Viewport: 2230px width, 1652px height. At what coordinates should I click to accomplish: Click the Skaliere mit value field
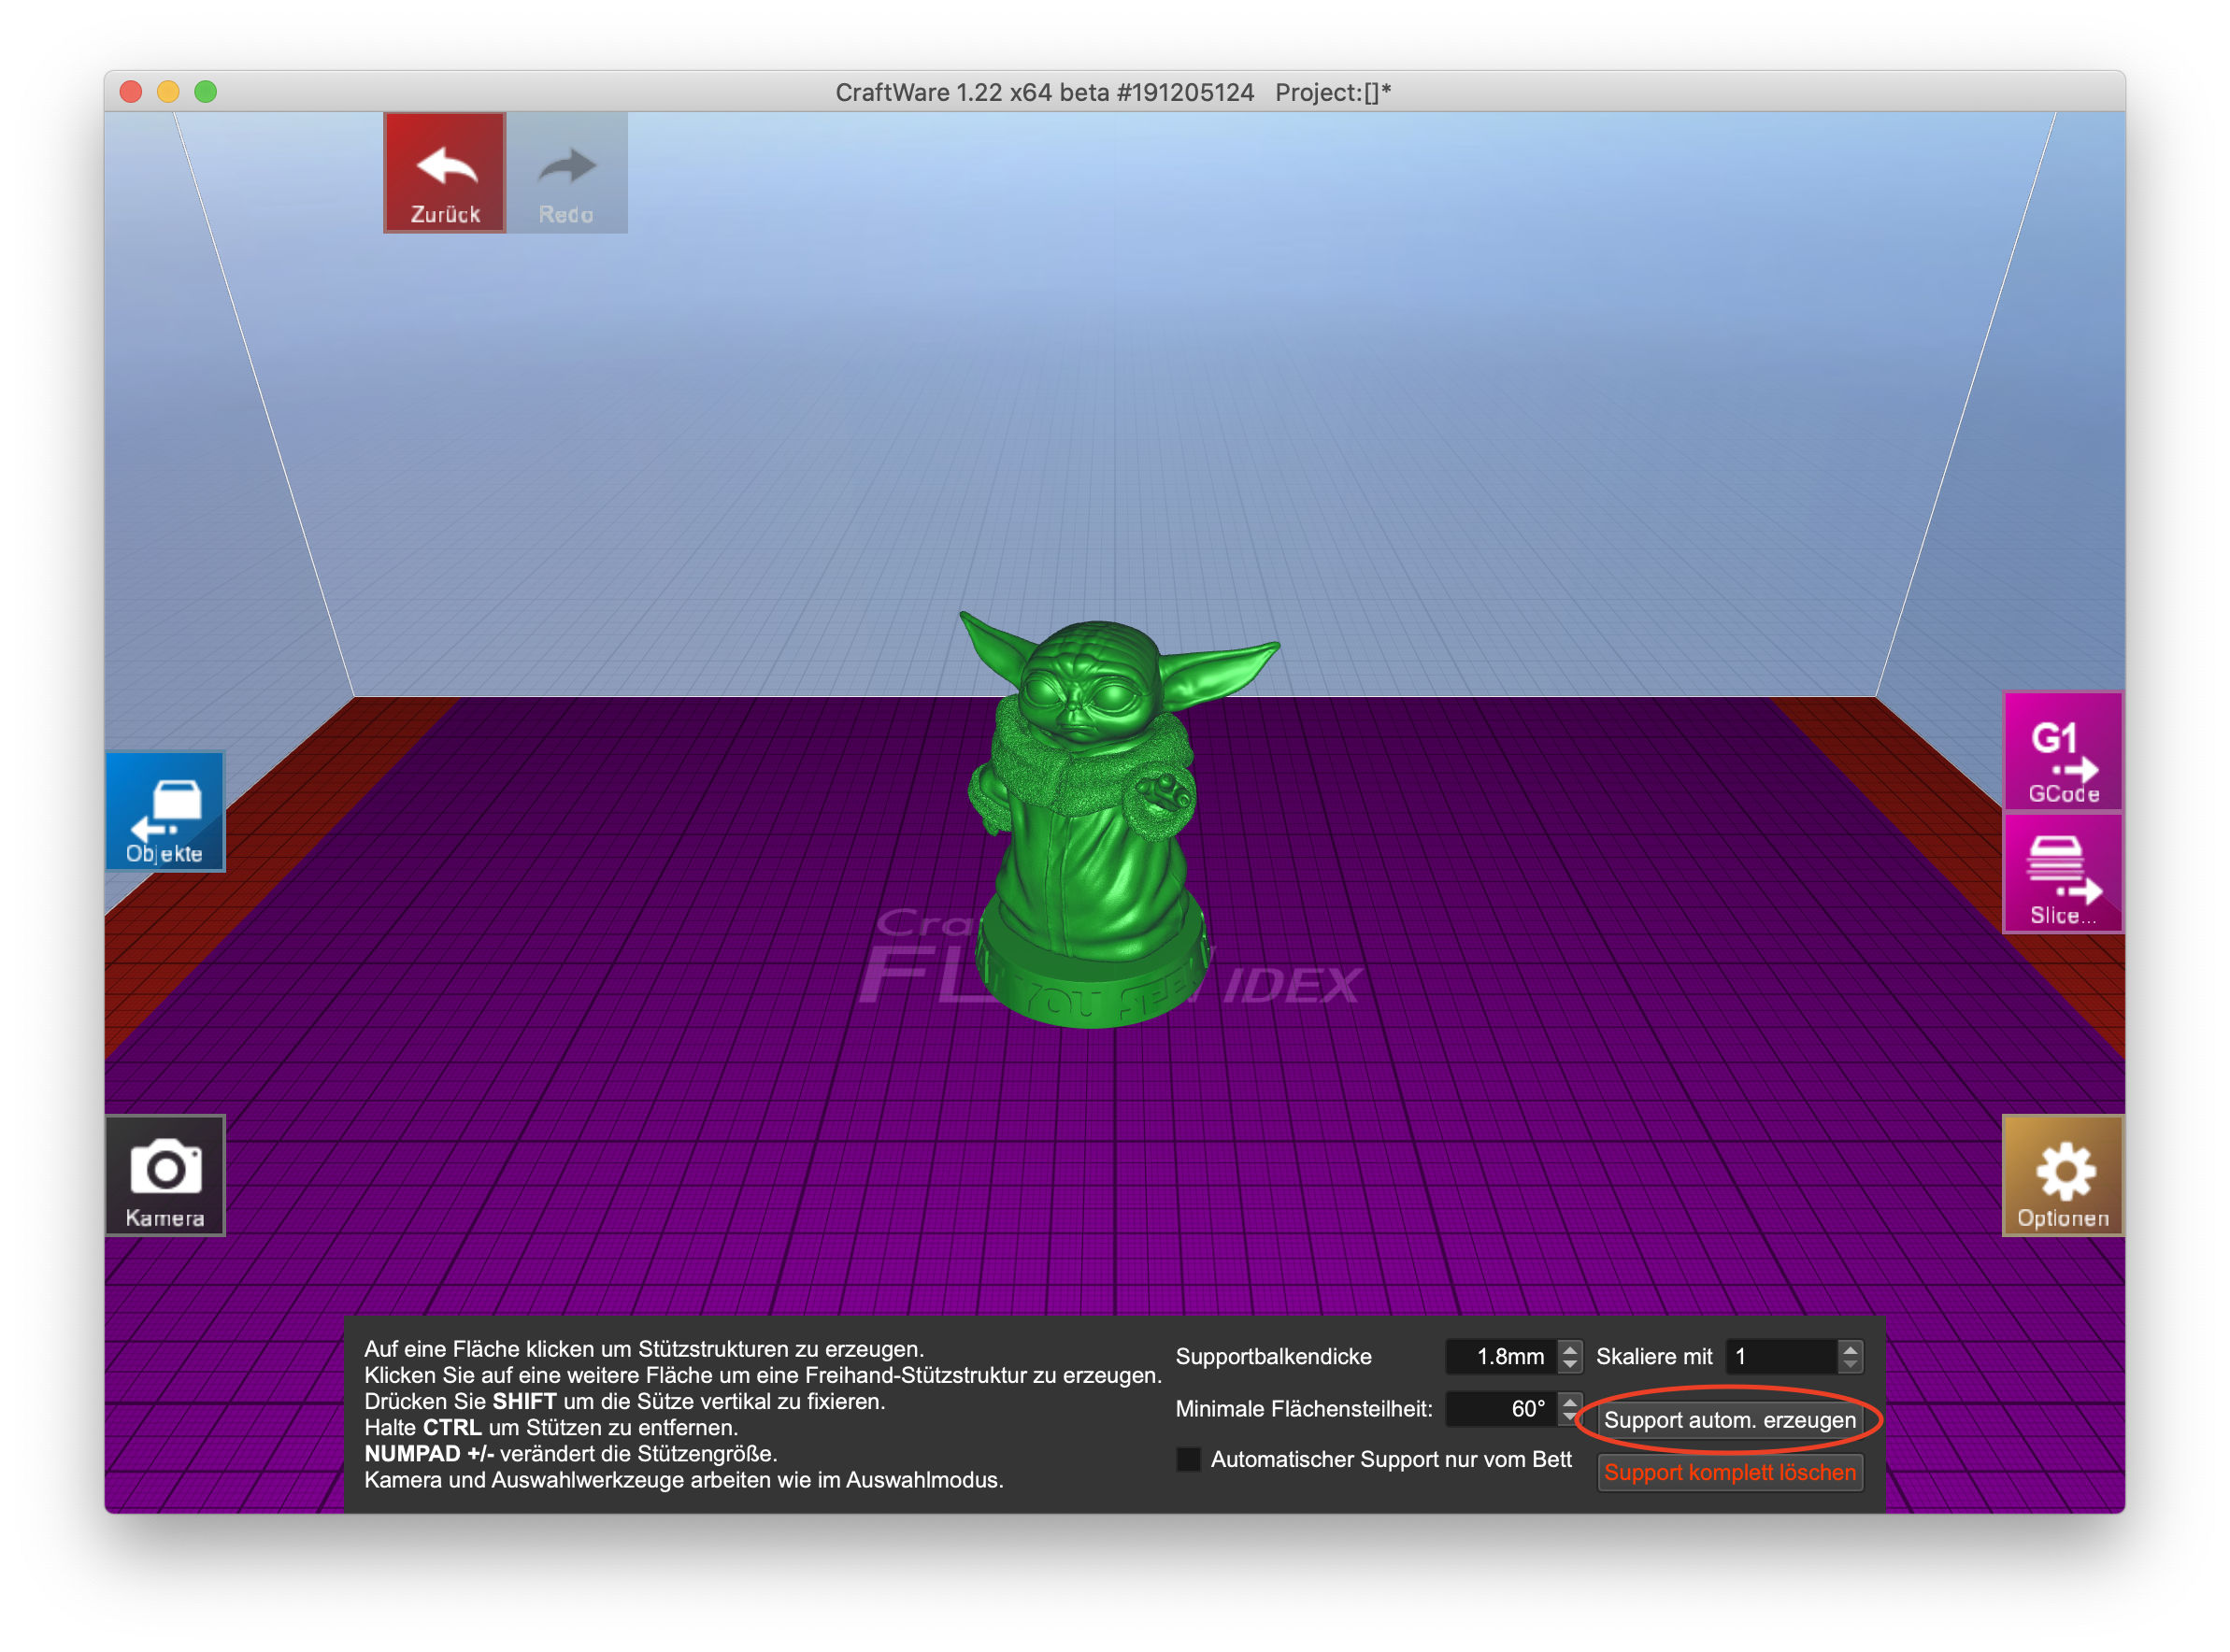coord(1782,1357)
